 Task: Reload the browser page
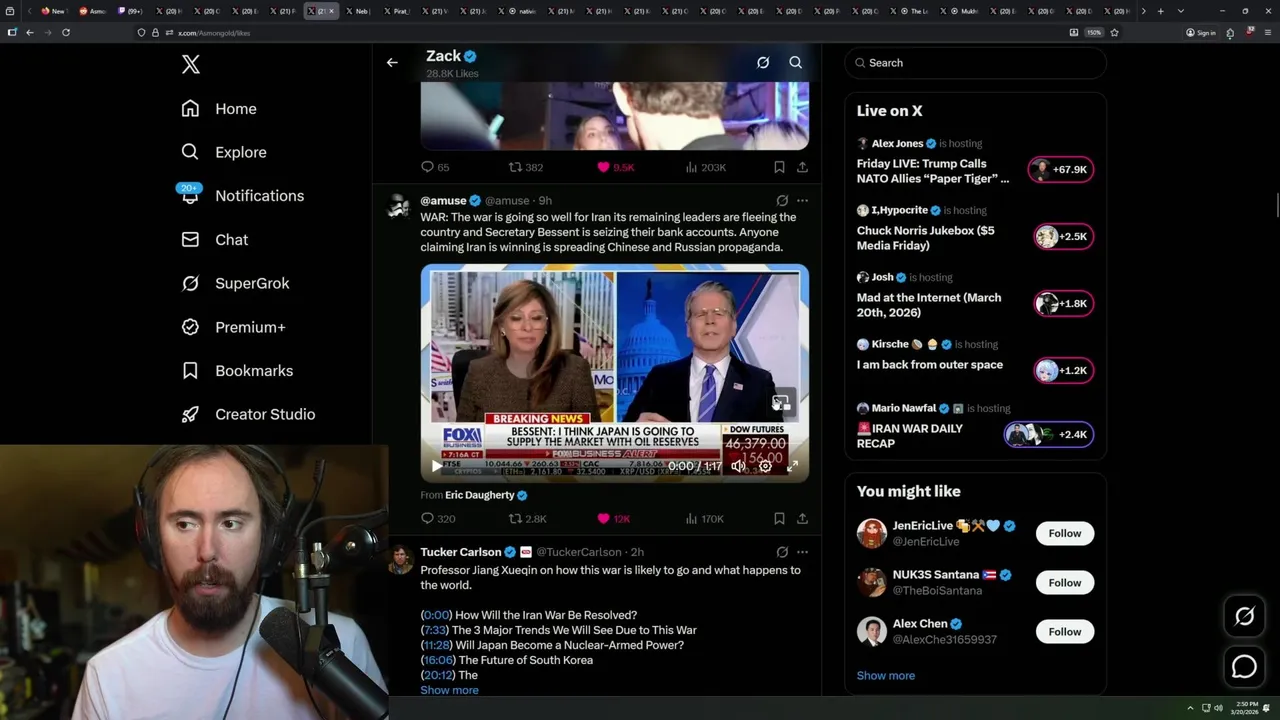pos(66,32)
